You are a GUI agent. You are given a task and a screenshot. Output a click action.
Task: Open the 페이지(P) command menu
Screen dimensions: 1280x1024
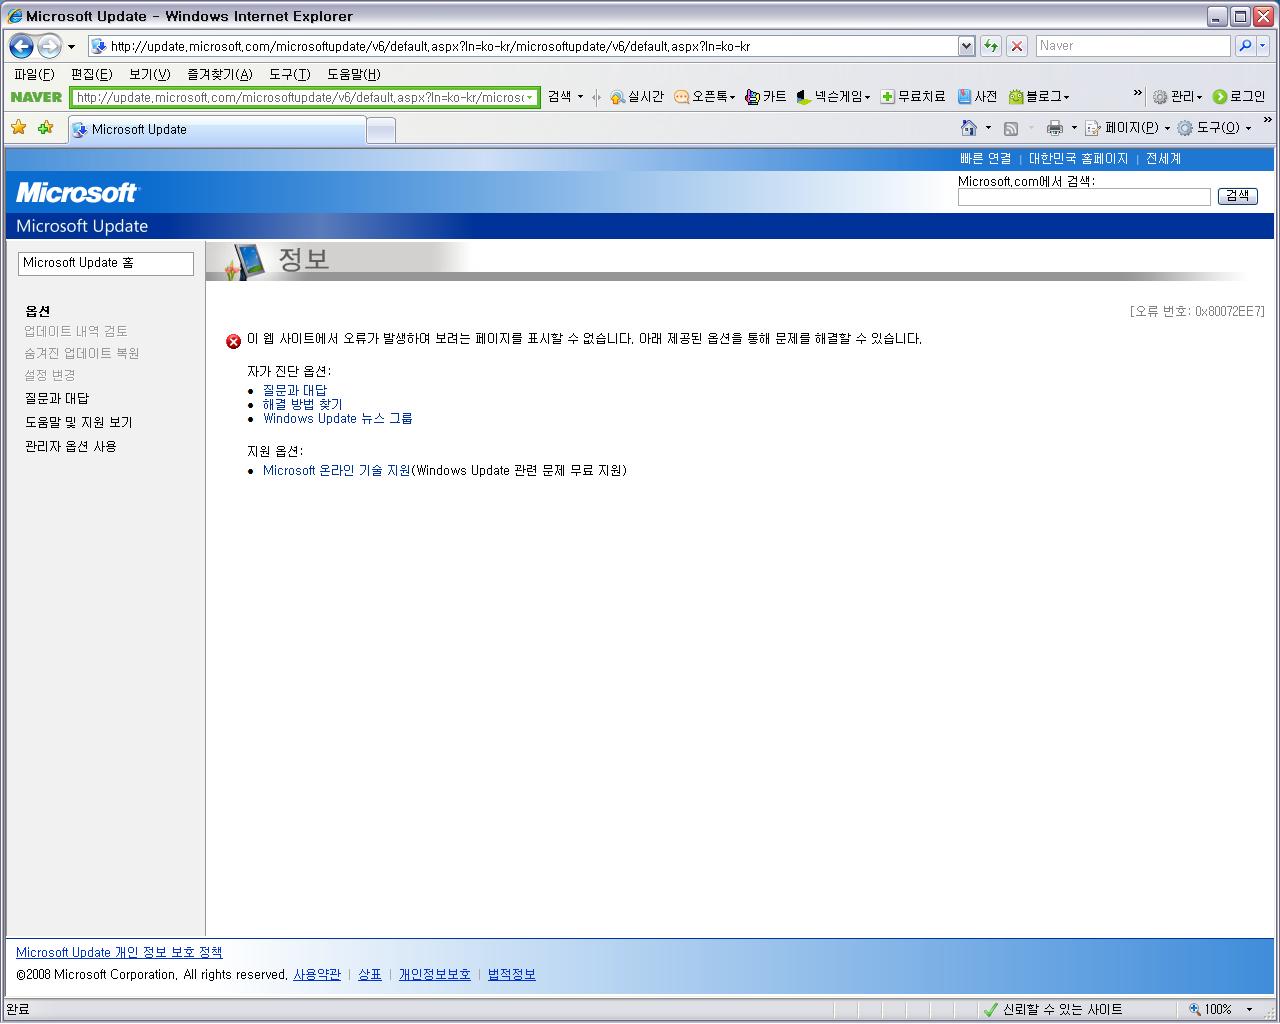1128,128
